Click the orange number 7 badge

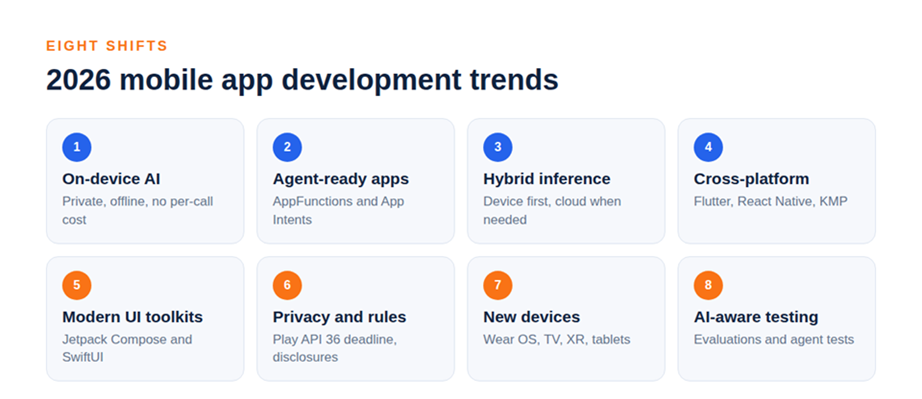498,285
